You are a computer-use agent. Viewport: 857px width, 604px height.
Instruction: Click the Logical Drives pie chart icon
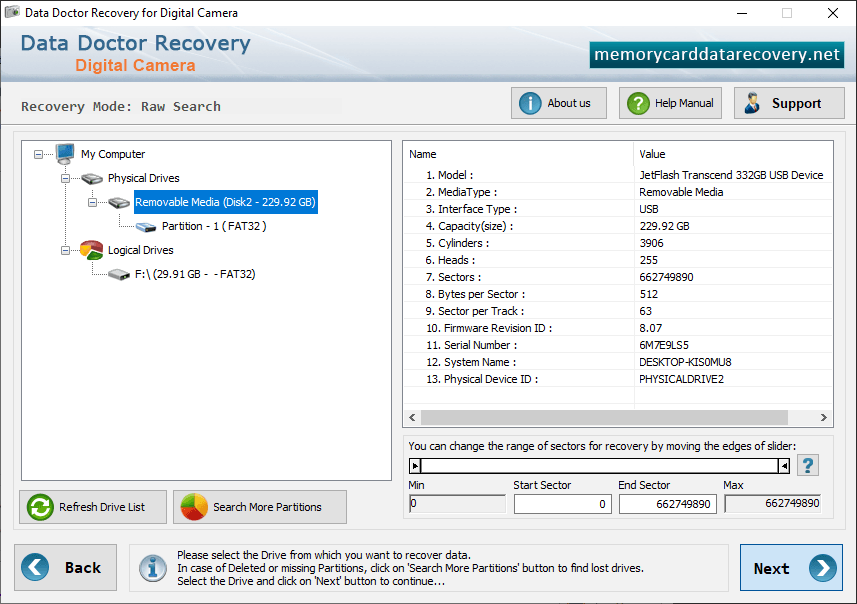(91, 250)
